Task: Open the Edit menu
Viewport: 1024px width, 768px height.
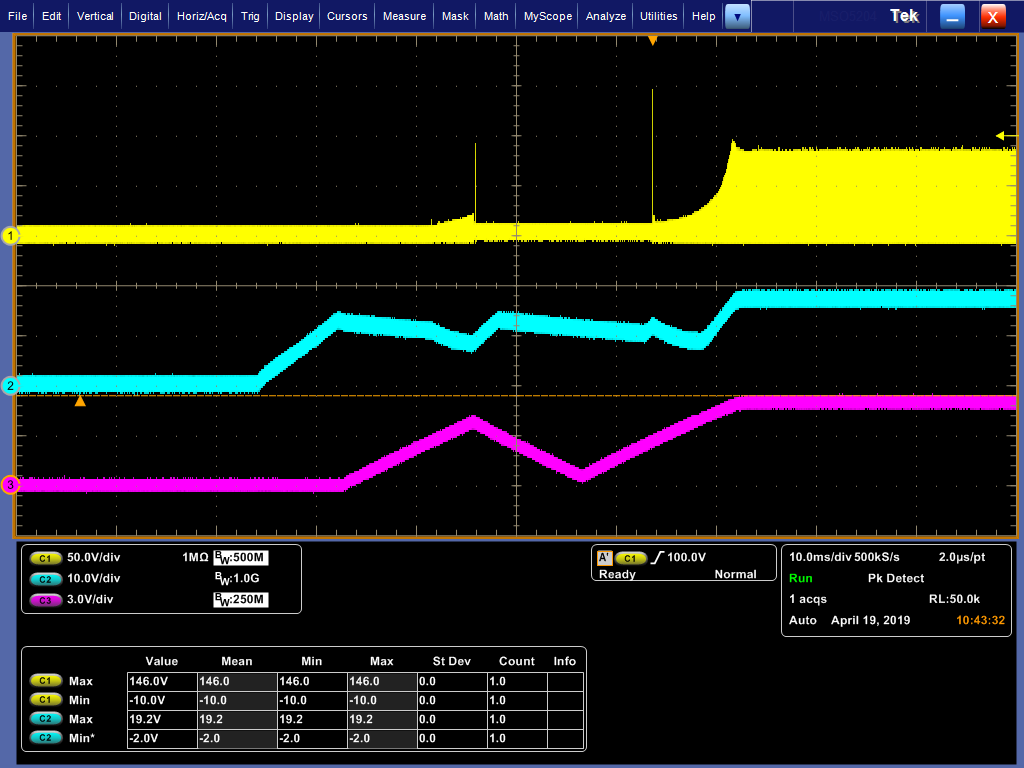Action: (52, 16)
